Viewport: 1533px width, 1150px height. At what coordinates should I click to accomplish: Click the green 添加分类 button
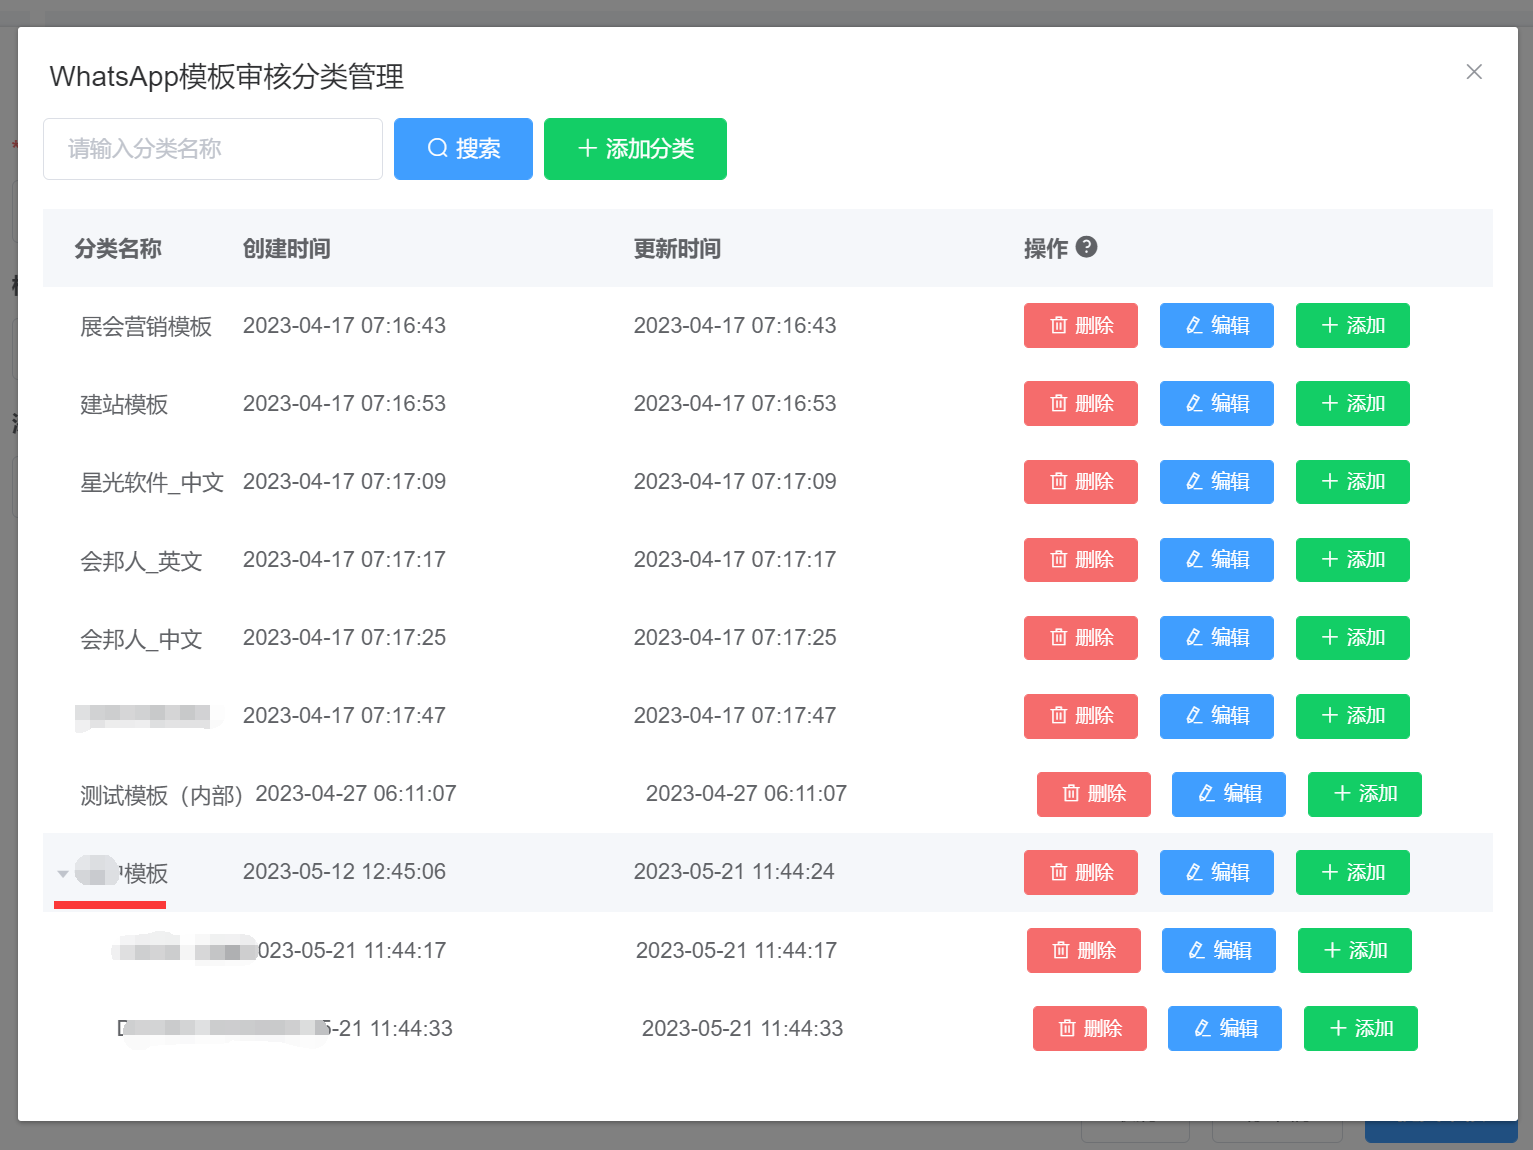(635, 149)
